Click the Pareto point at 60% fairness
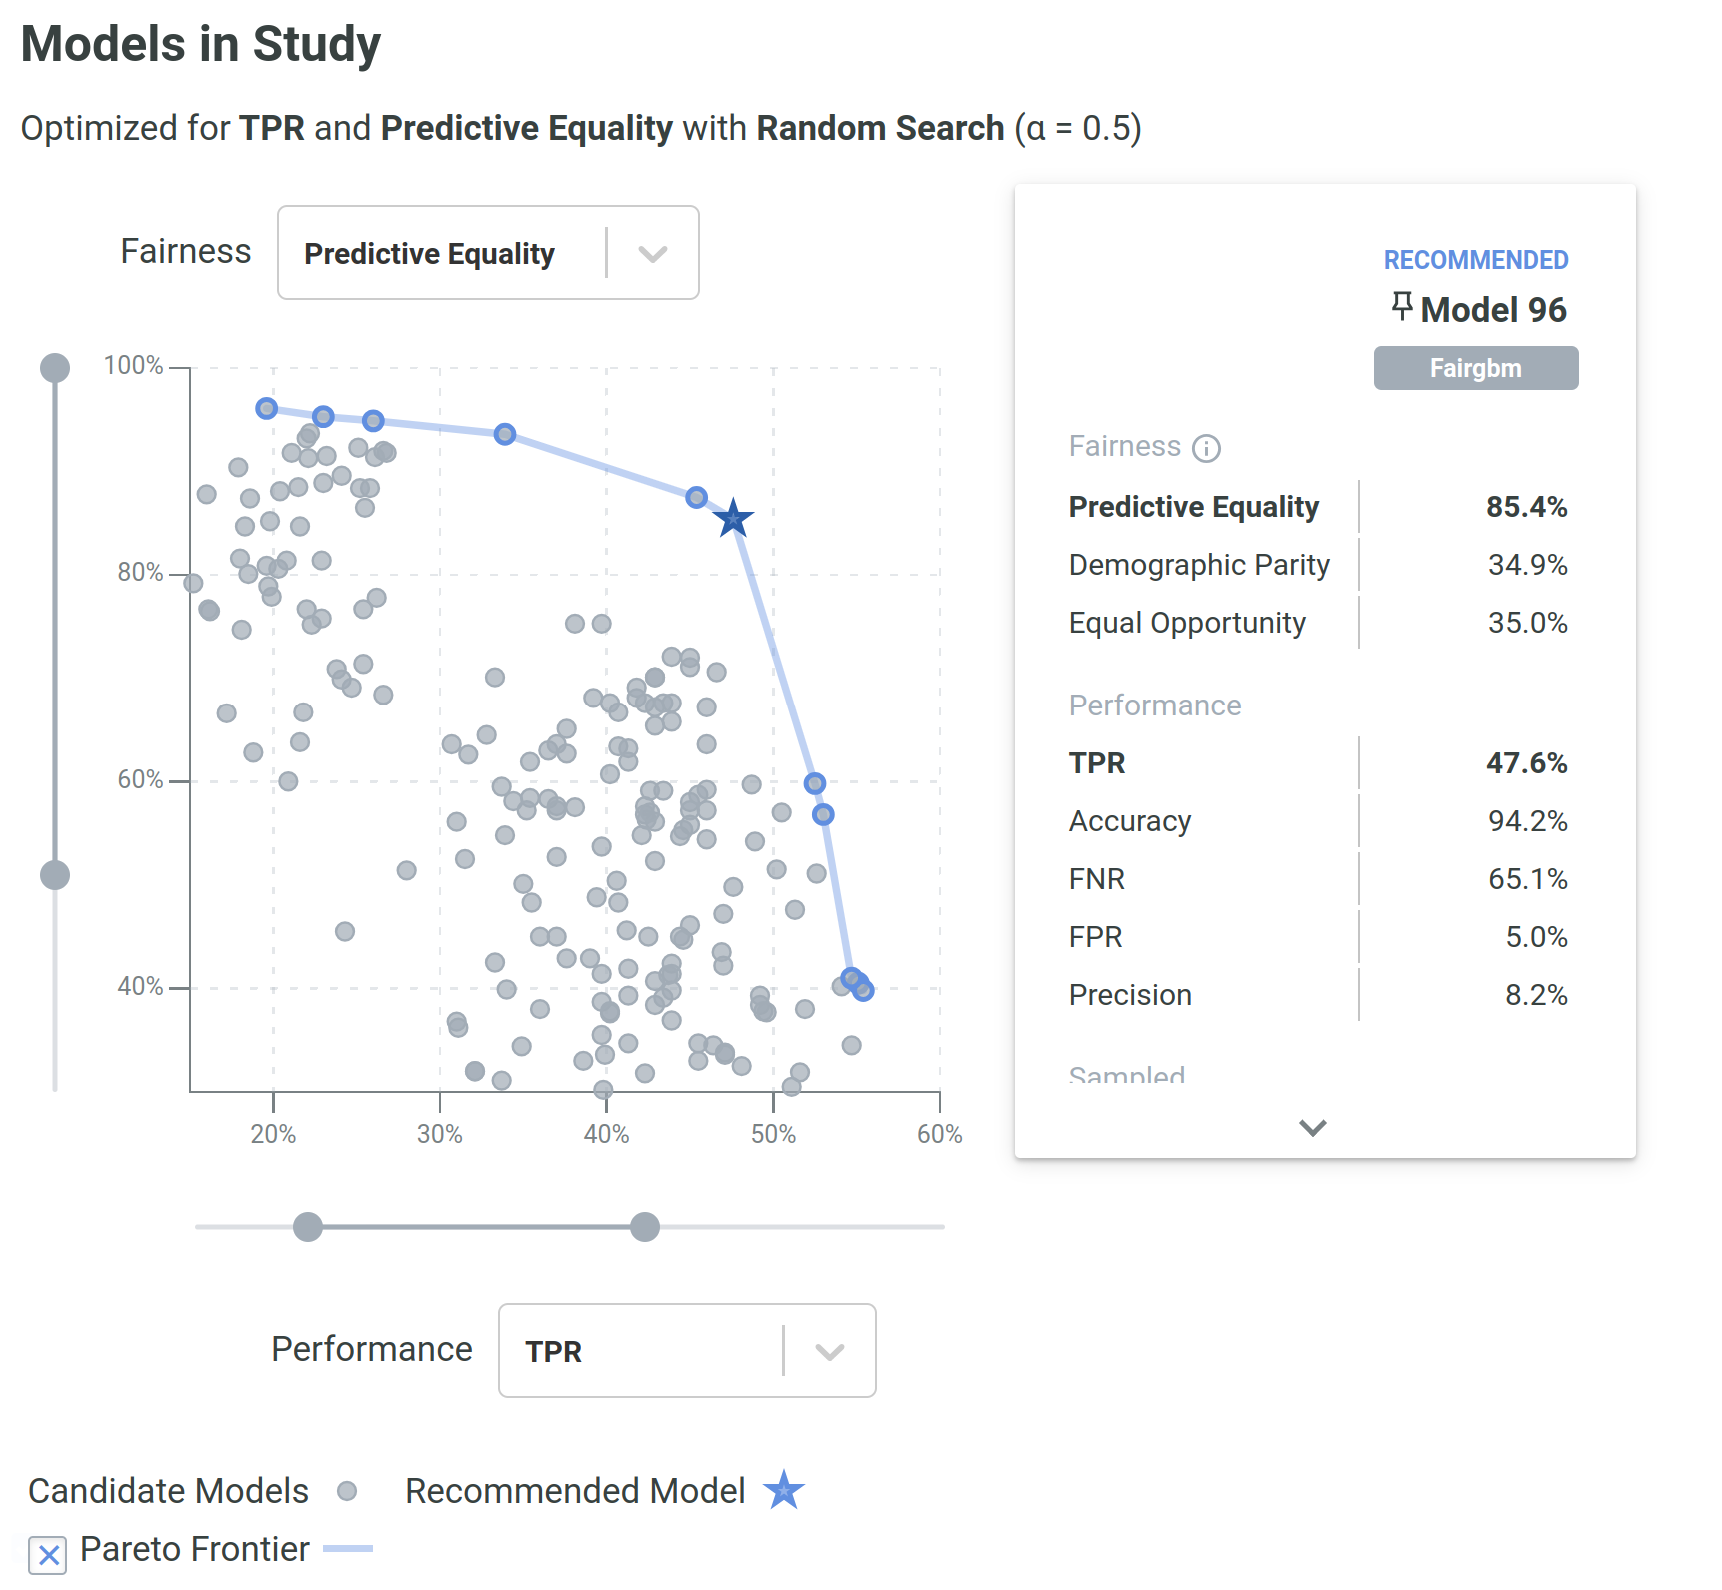The width and height of the screenshot is (1722, 1590). [815, 783]
